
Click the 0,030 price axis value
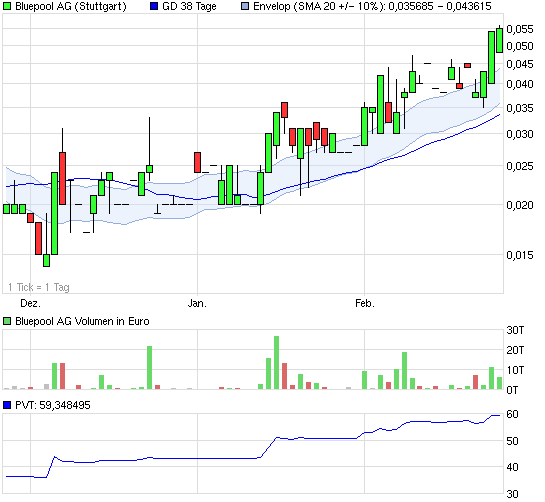[x=520, y=134]
